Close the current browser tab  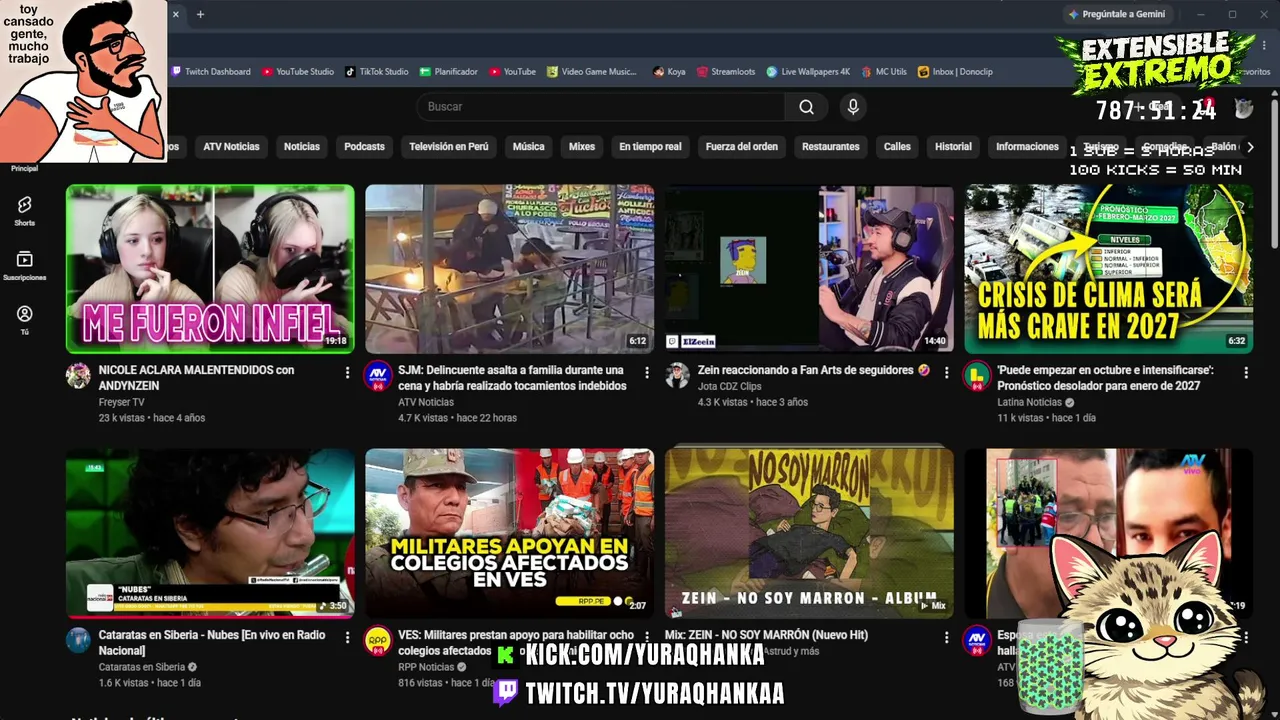pos(176,14)
